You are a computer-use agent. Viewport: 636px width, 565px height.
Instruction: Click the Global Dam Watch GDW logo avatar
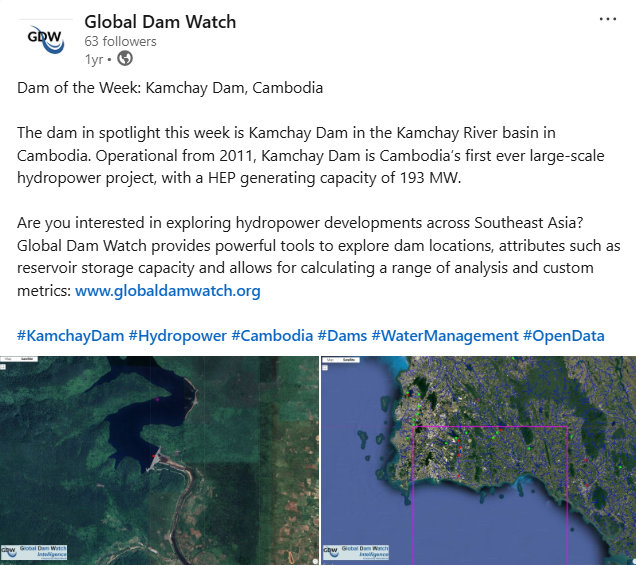[x=44, y=41]
